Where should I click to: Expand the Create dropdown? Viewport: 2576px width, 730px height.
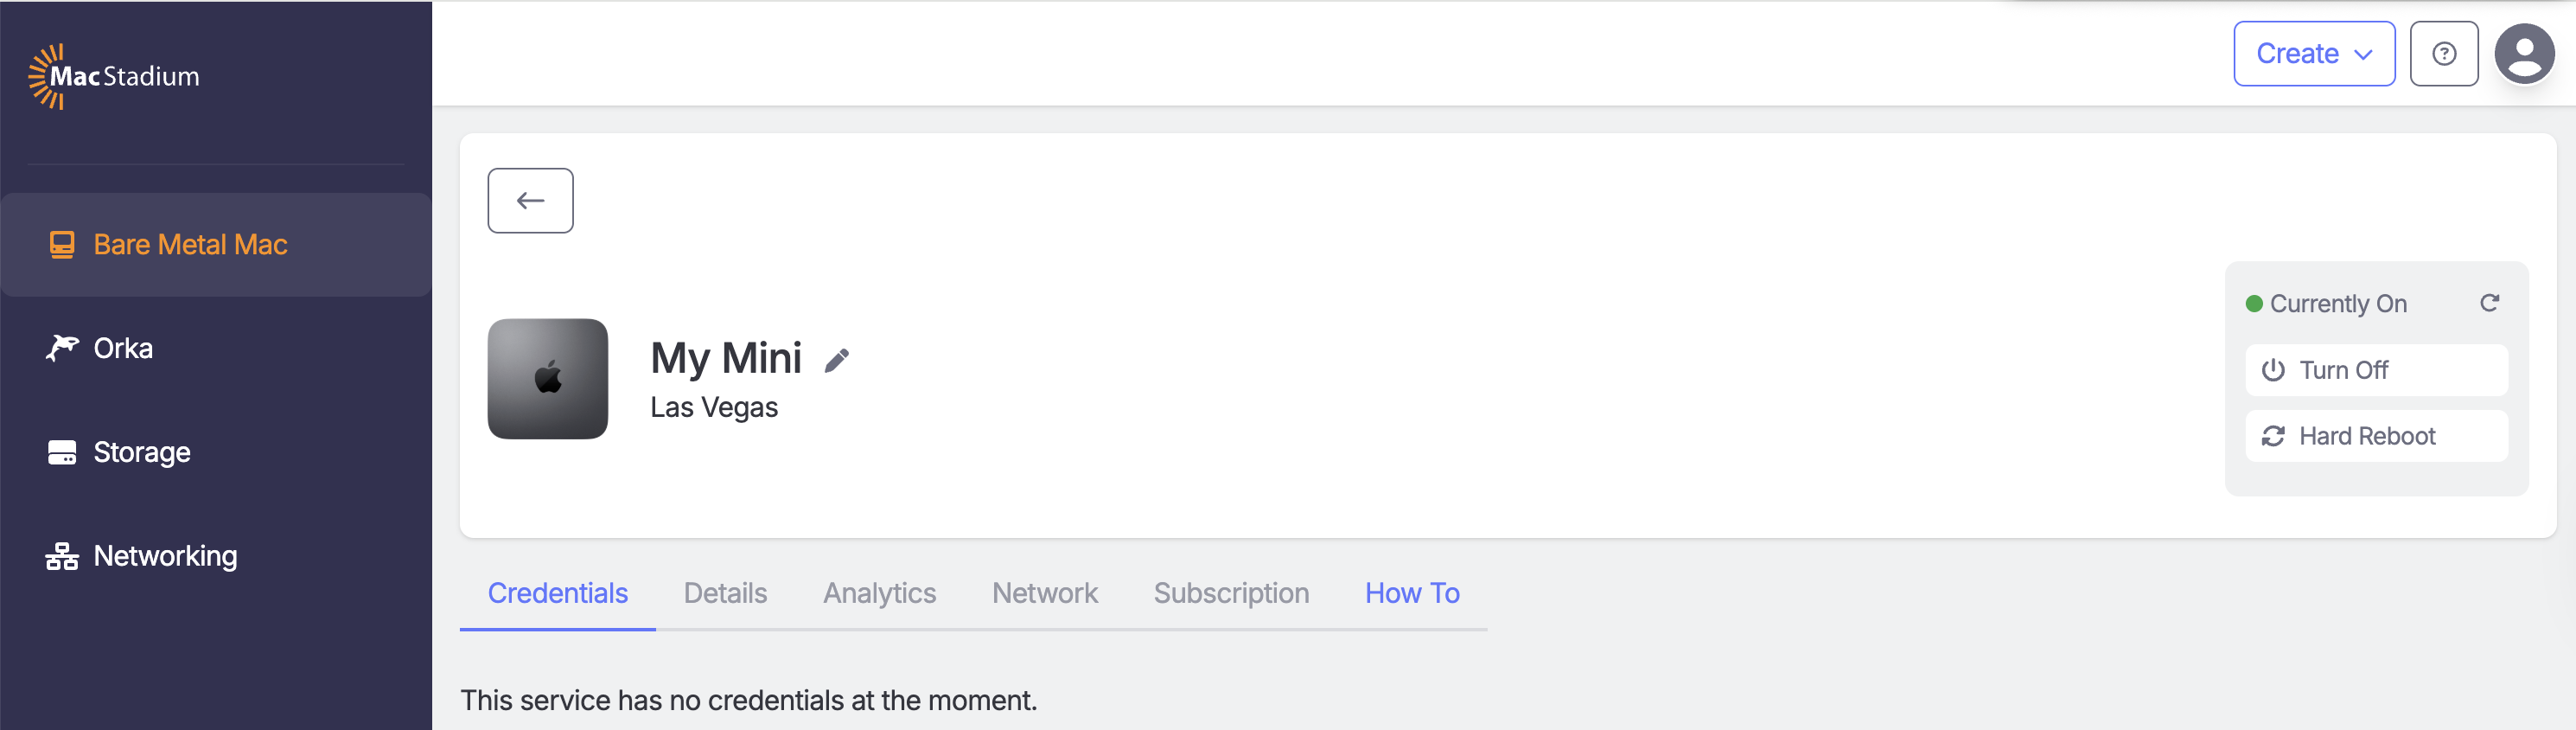[2313, 54]
